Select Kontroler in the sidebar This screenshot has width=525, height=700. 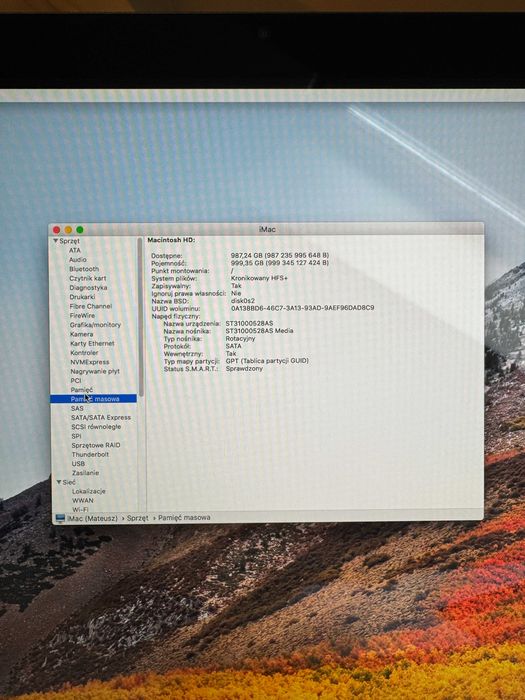[x=84, y=353]
